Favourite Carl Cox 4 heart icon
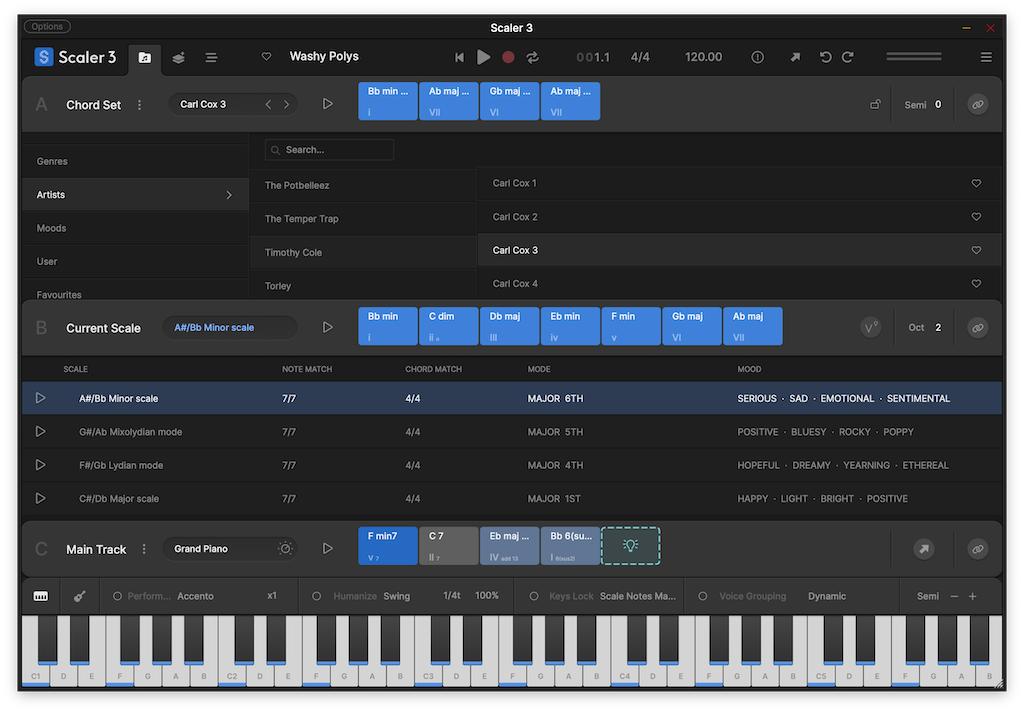This screenshot has height=712, width=1024. [976, 283]
